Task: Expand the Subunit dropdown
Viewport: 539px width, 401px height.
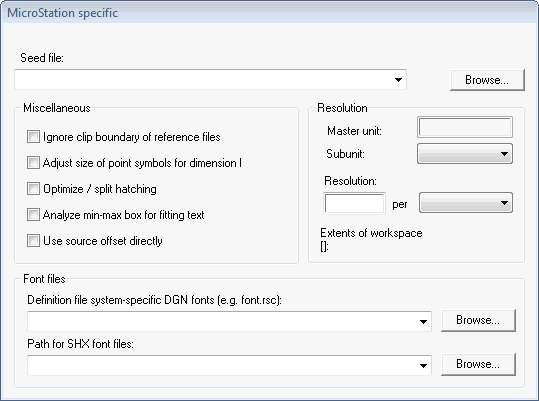Action: pyautogui.click(x=465, y=154)
